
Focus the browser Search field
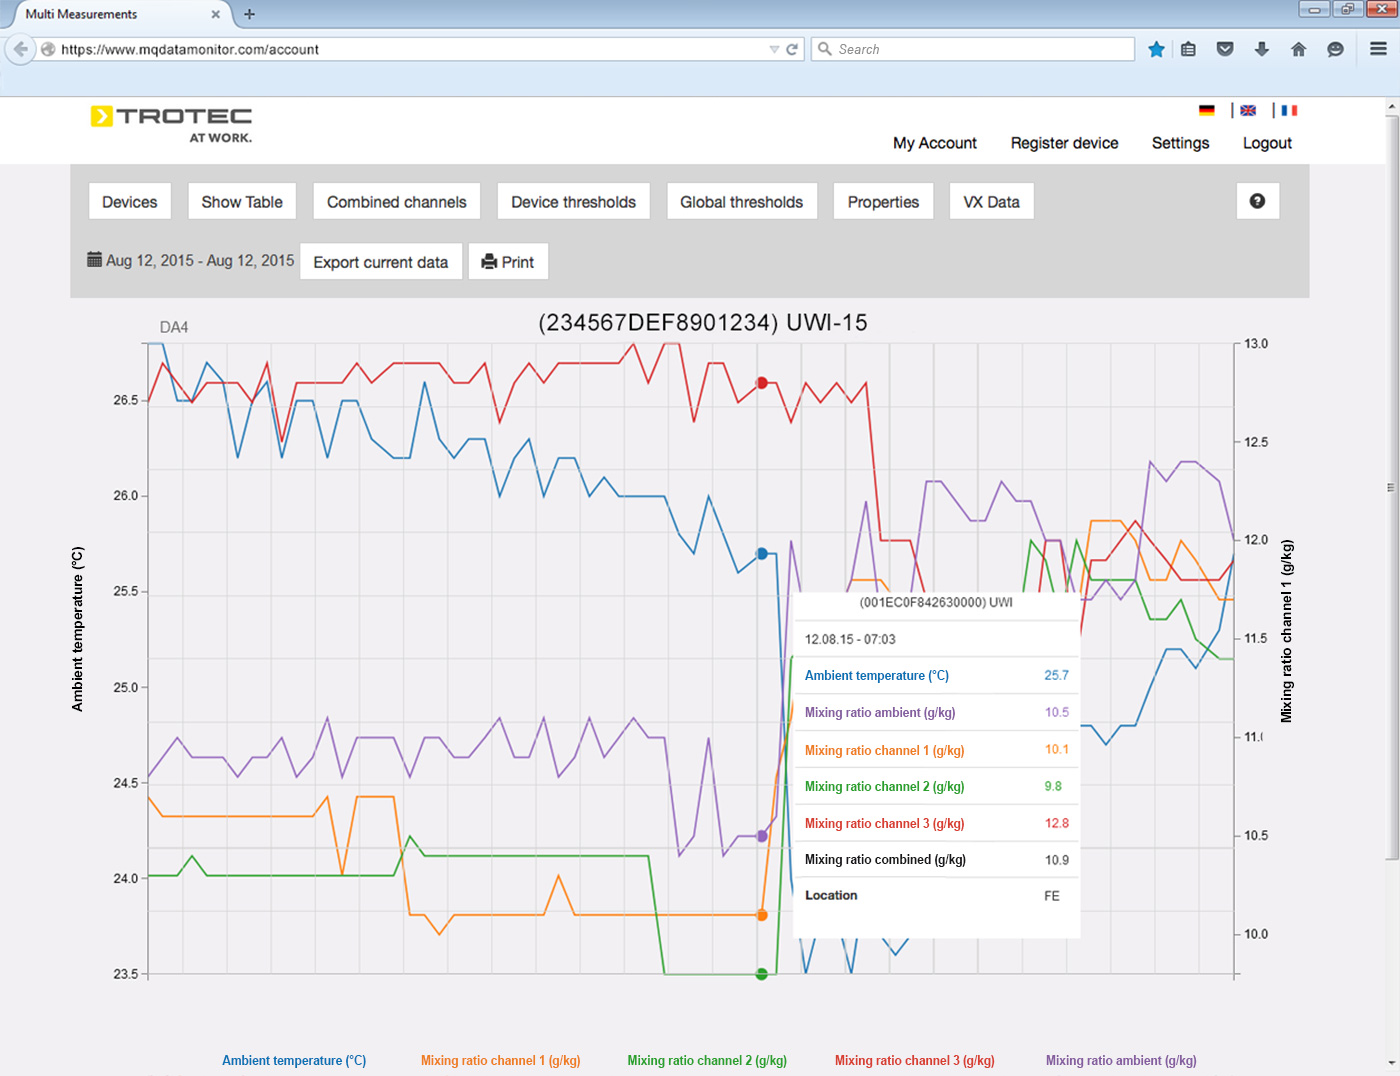tap(972, 49)
